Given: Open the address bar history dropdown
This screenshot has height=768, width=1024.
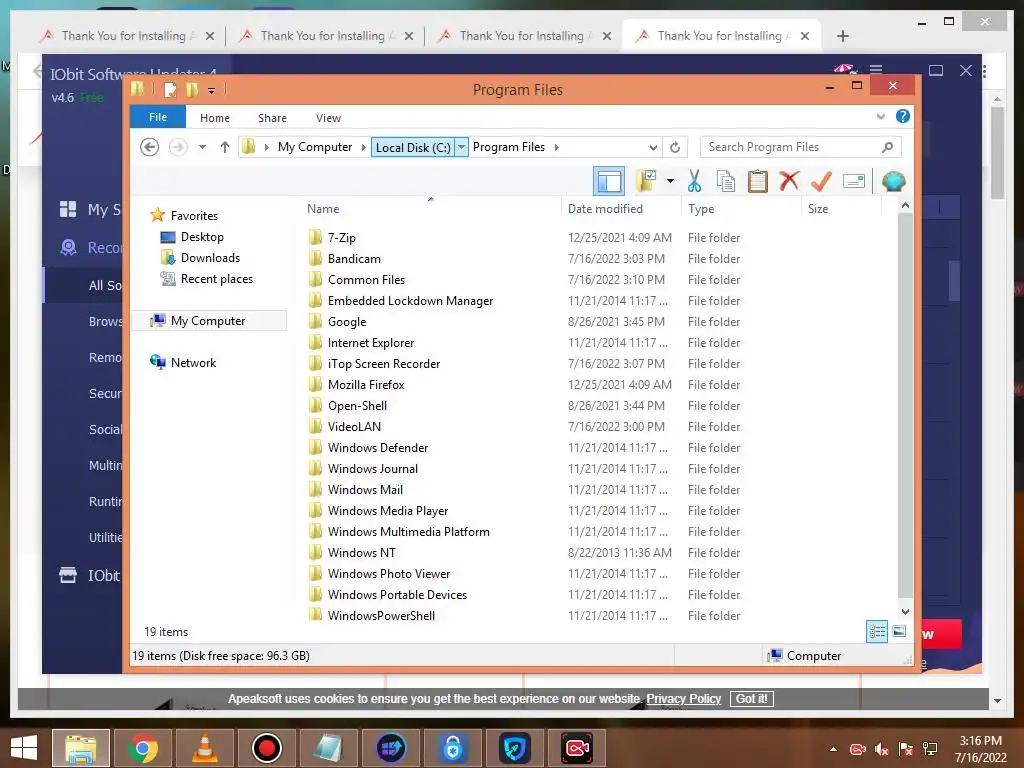Looking at the screenshot, I should [x=653, y=147].
